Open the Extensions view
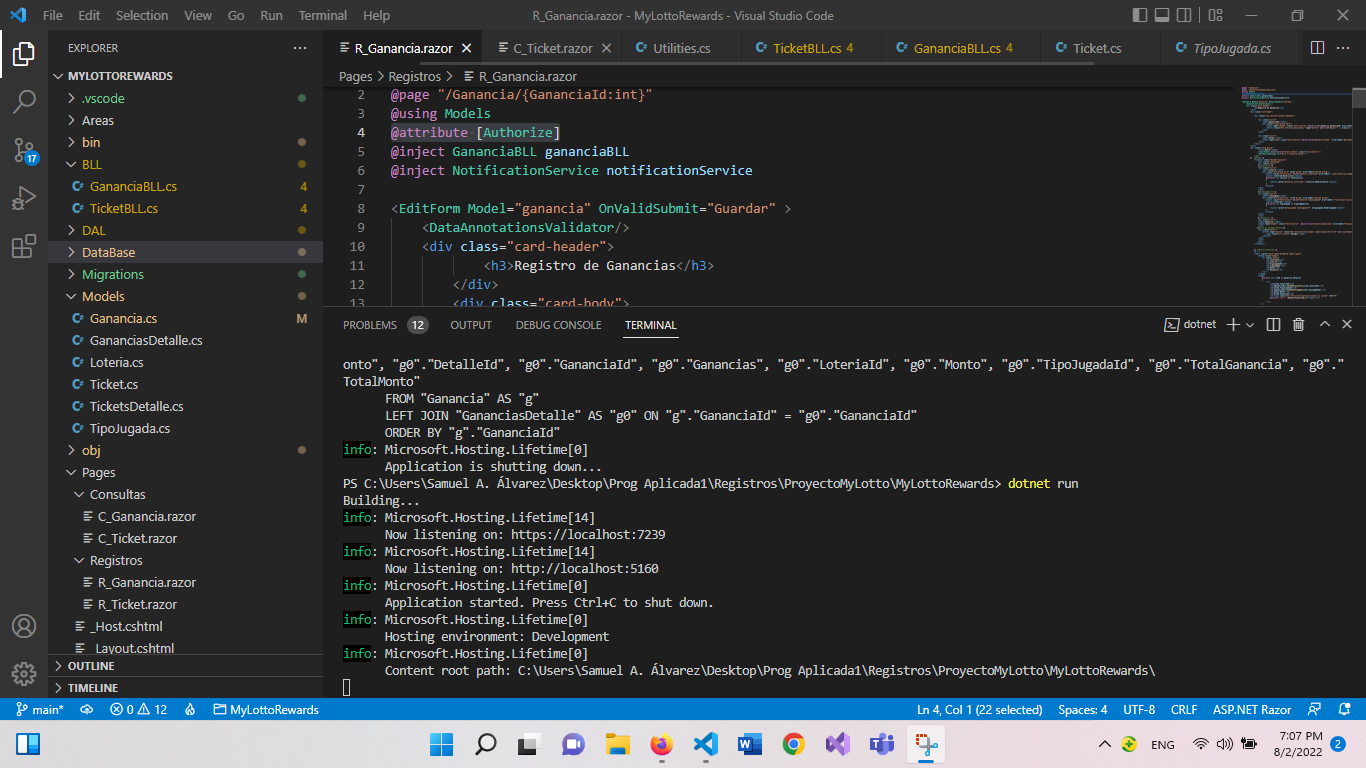 click(24, 246)
